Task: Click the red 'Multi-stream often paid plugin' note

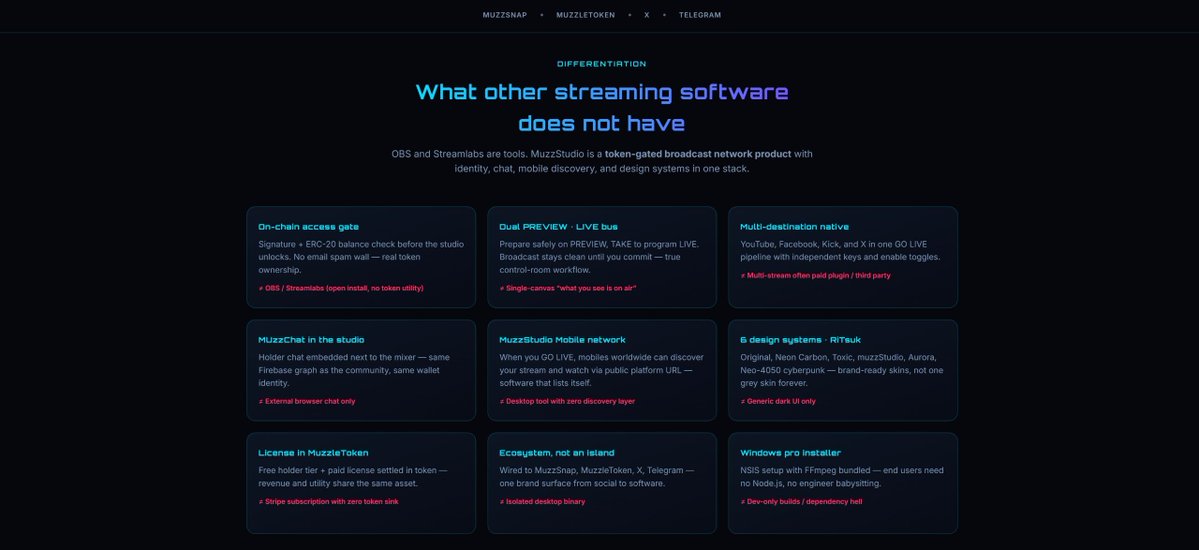Action: coord(815,275)
